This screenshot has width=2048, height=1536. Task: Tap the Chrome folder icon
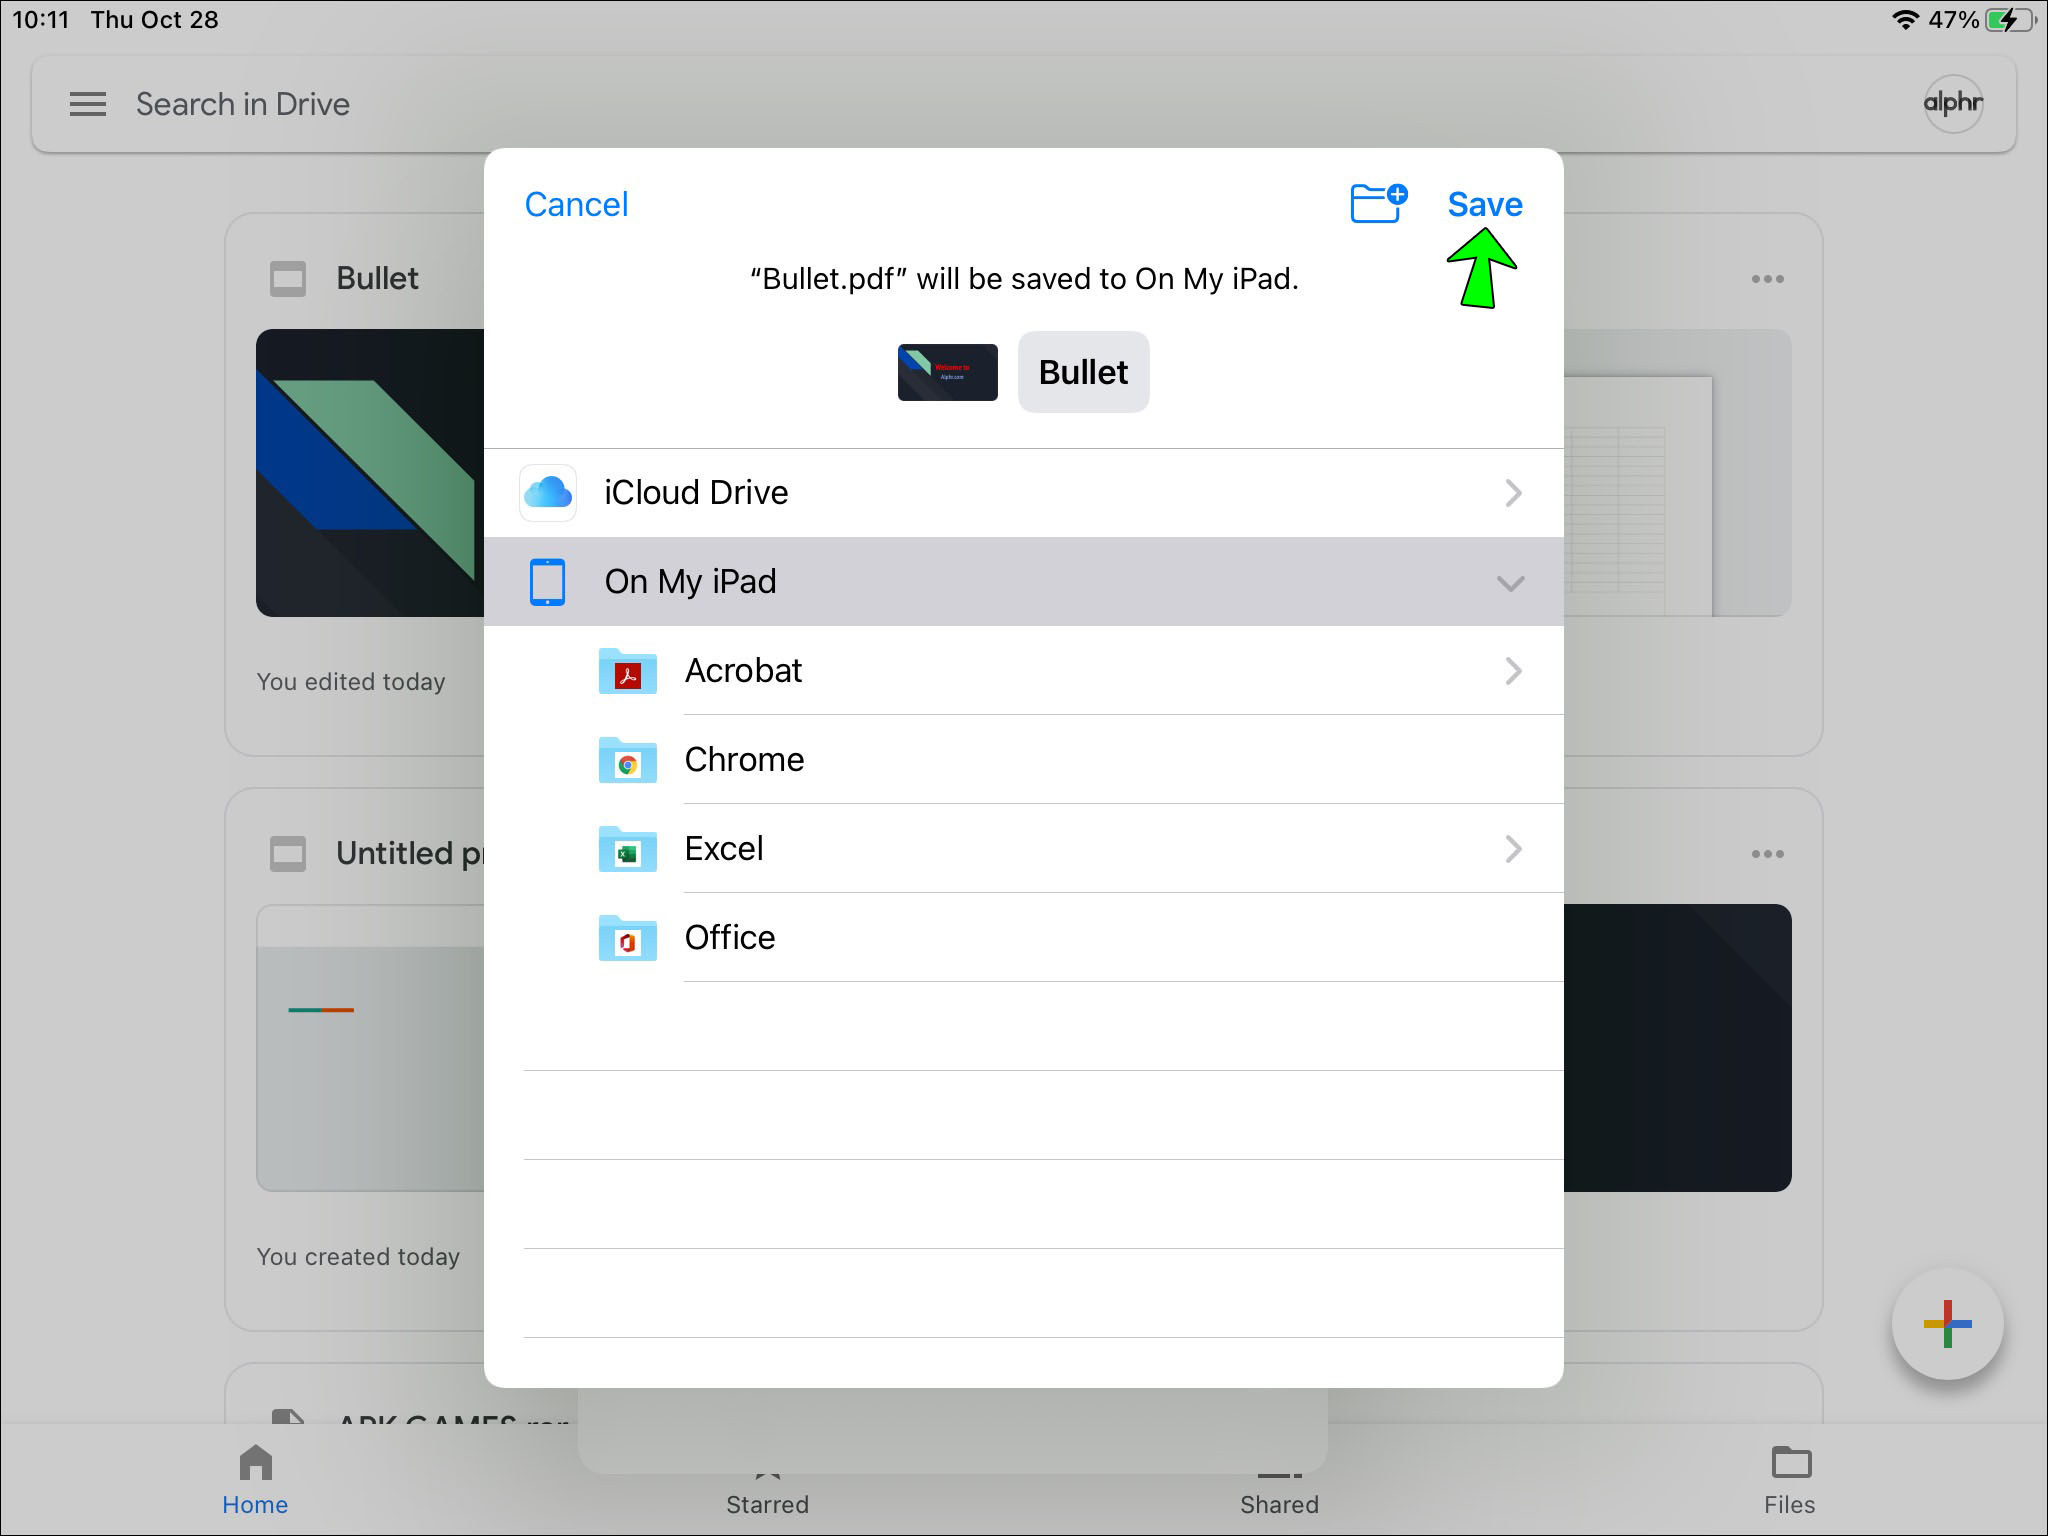[x=627, y=761]
